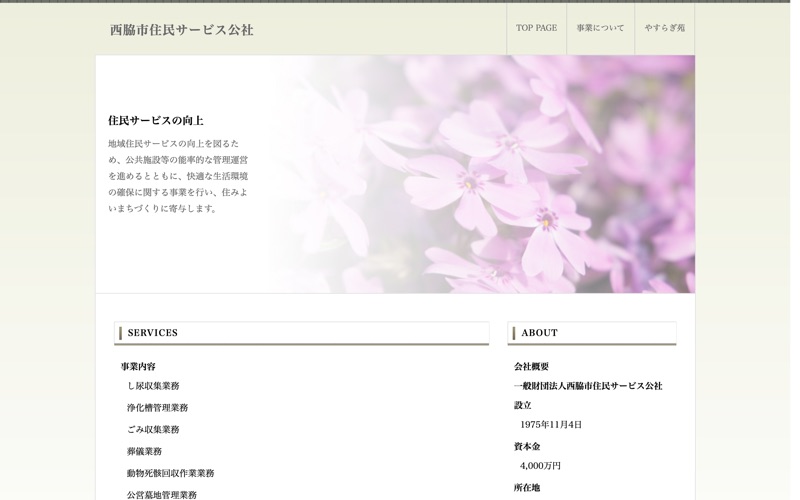Click the SERVICES section header
Viewport: 800px width, 500px height.
[302, 333]
